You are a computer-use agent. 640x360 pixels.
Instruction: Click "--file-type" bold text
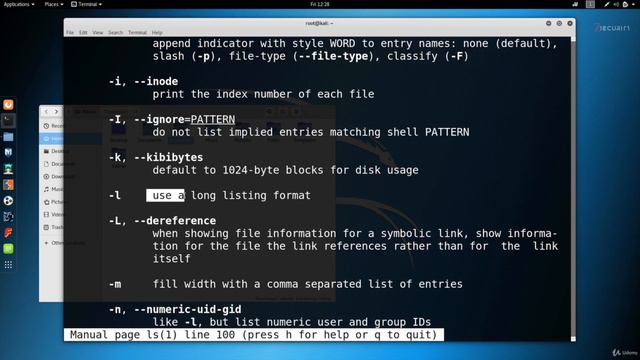pos(333,56)
